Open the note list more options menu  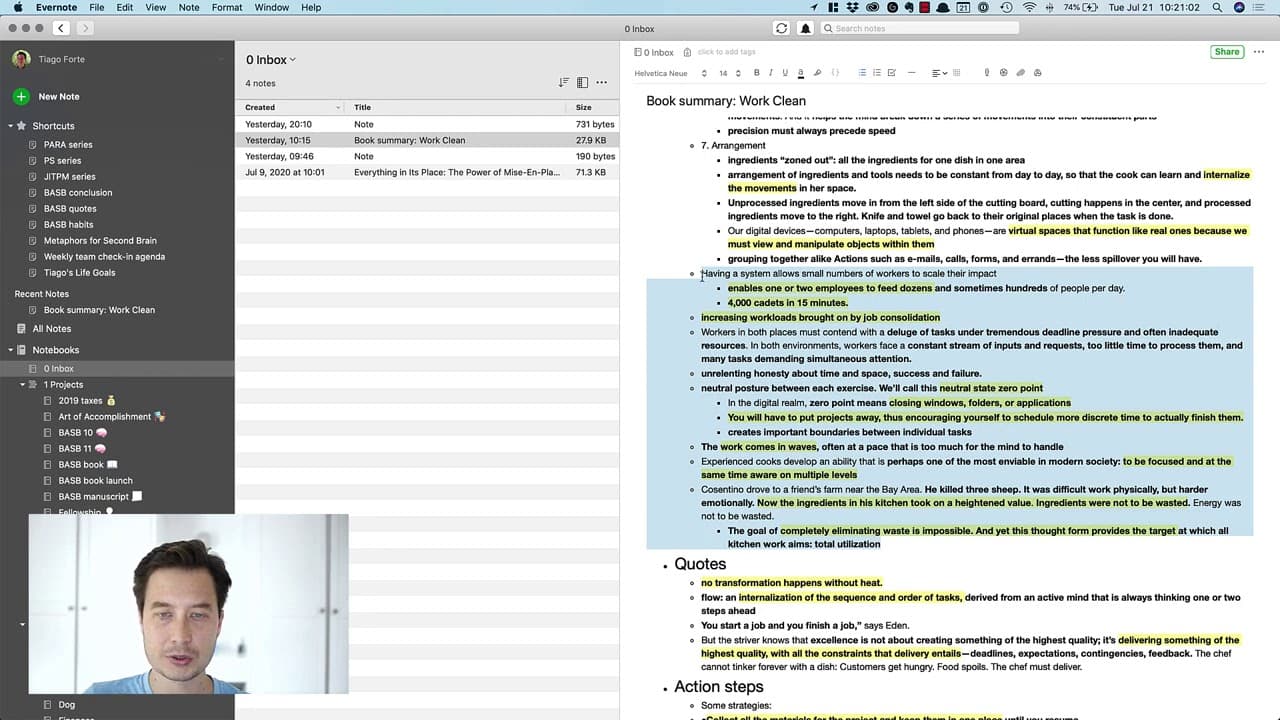(601, 83)
